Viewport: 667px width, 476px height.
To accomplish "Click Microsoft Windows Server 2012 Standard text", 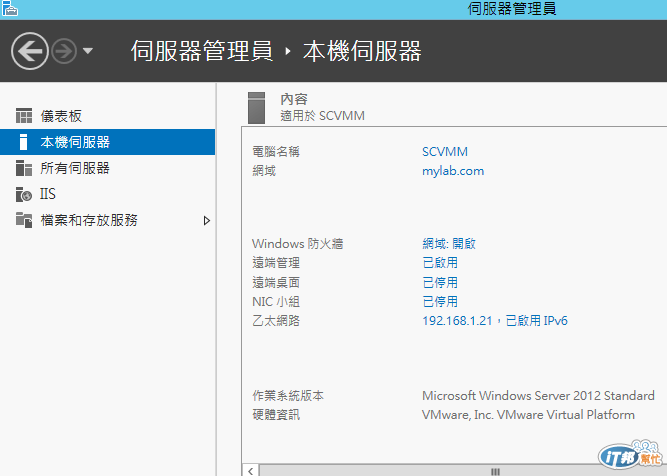I will [x=538, y=396].
